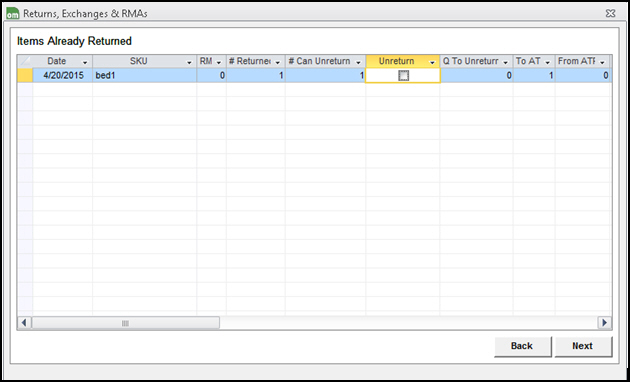
Task: Click the From ATF cell with 0
Action: 583,76
